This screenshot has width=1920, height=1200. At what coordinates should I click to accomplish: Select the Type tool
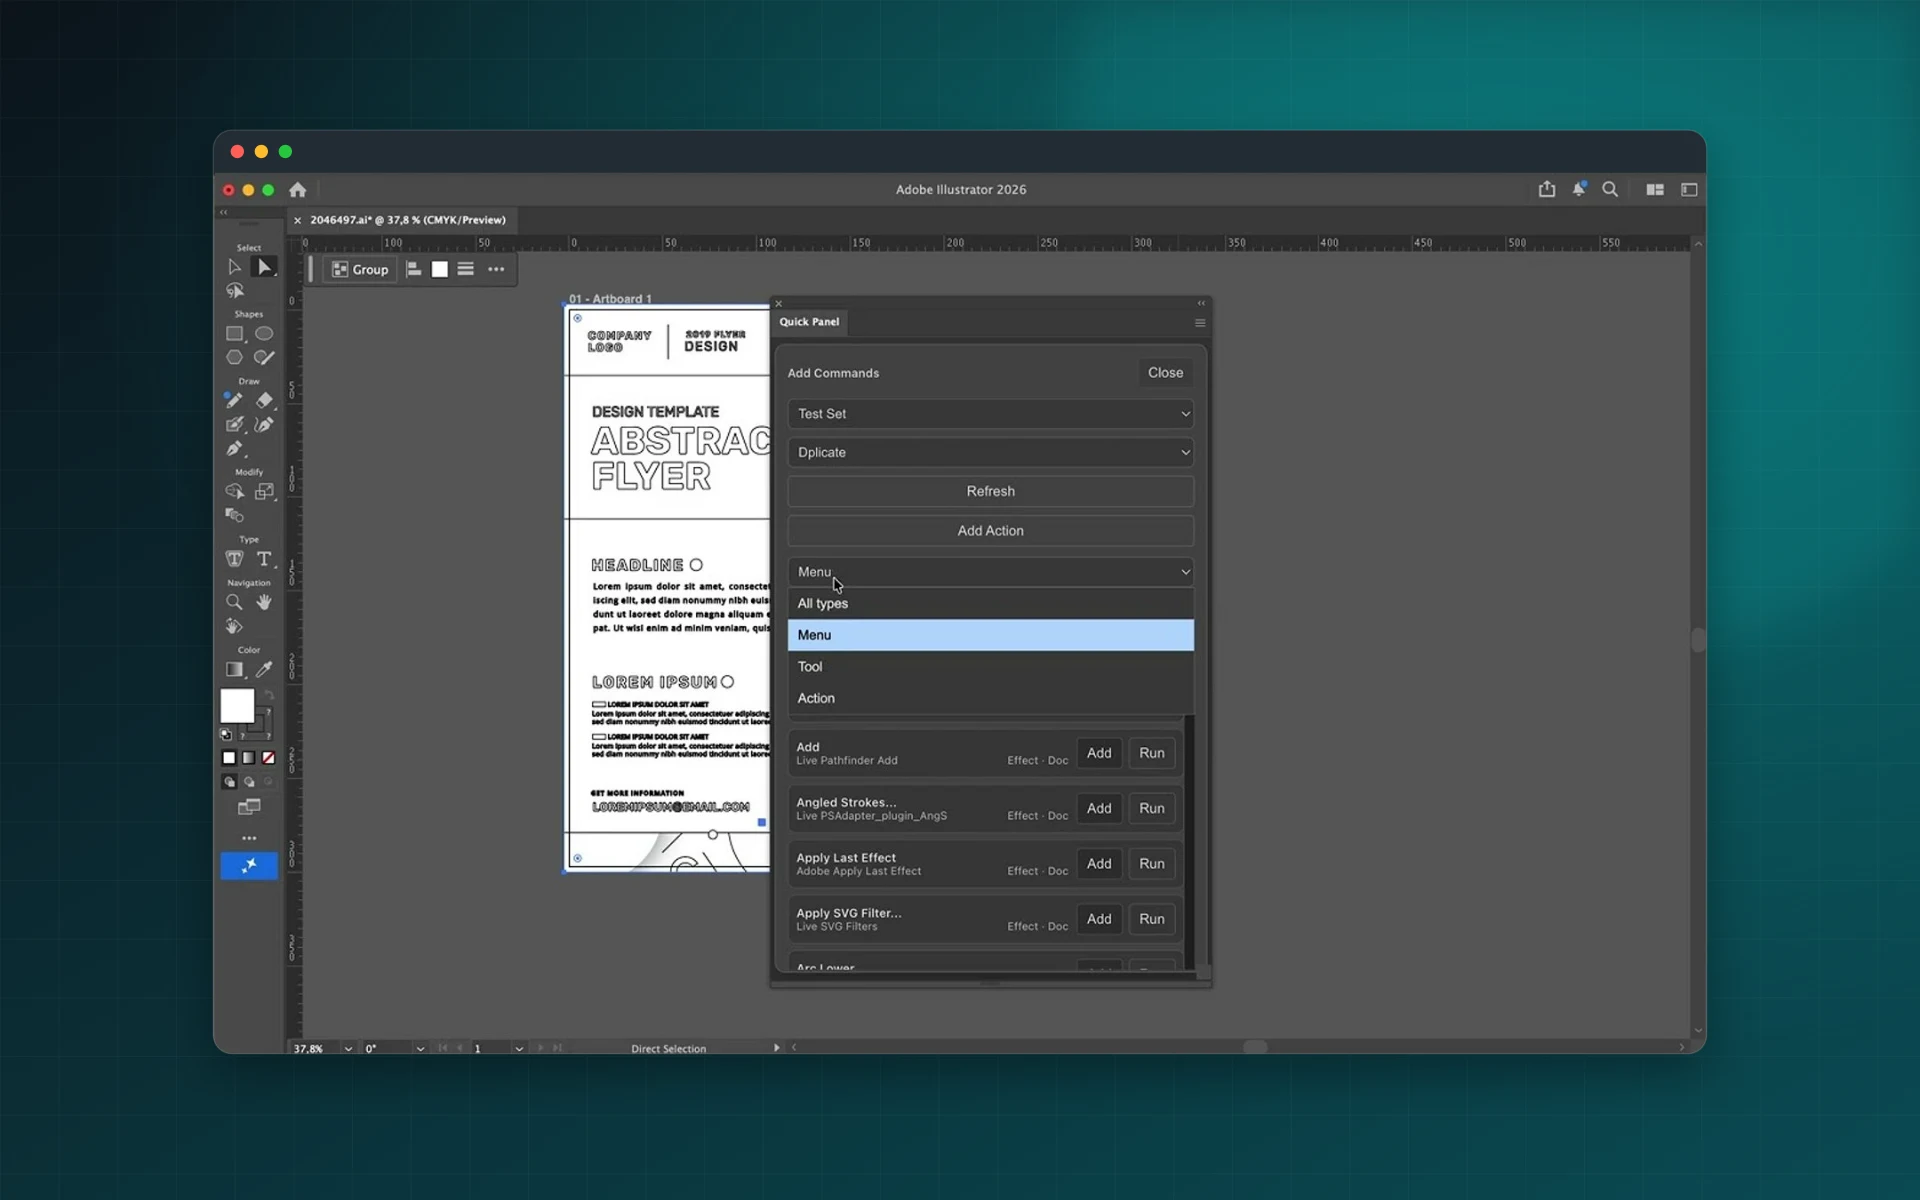264,559
